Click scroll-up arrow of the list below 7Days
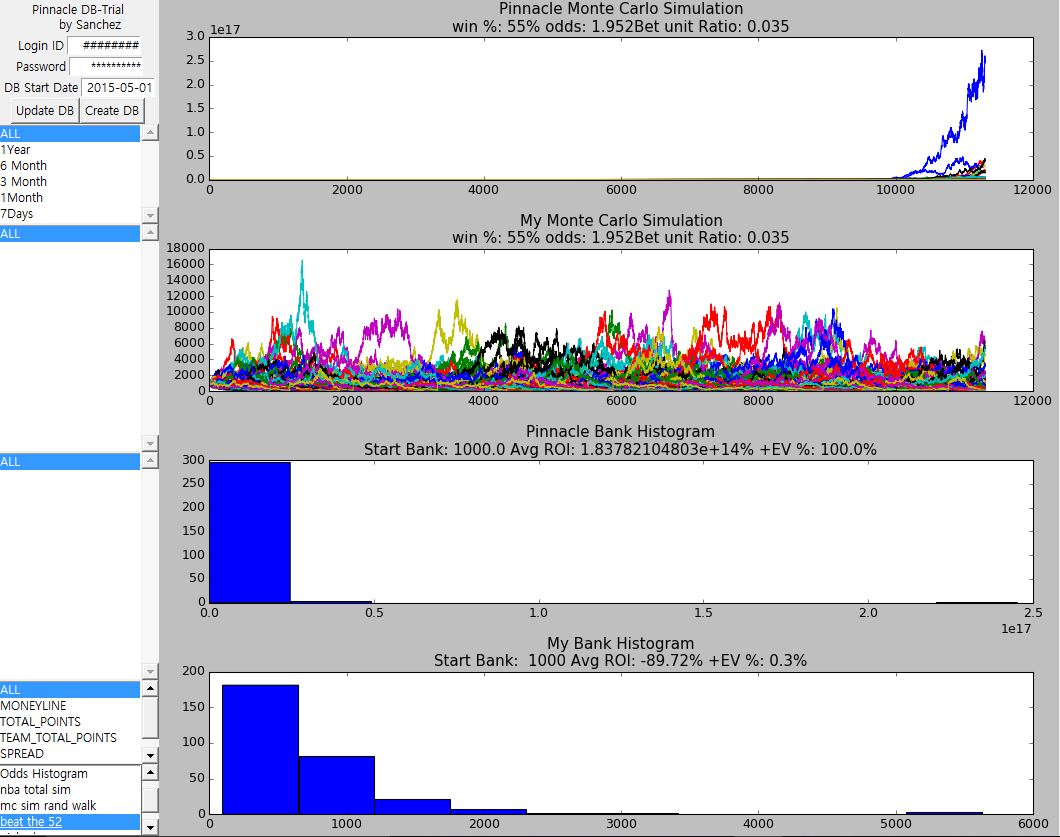This screenshot has width=1060, height=837. (150, 233)
